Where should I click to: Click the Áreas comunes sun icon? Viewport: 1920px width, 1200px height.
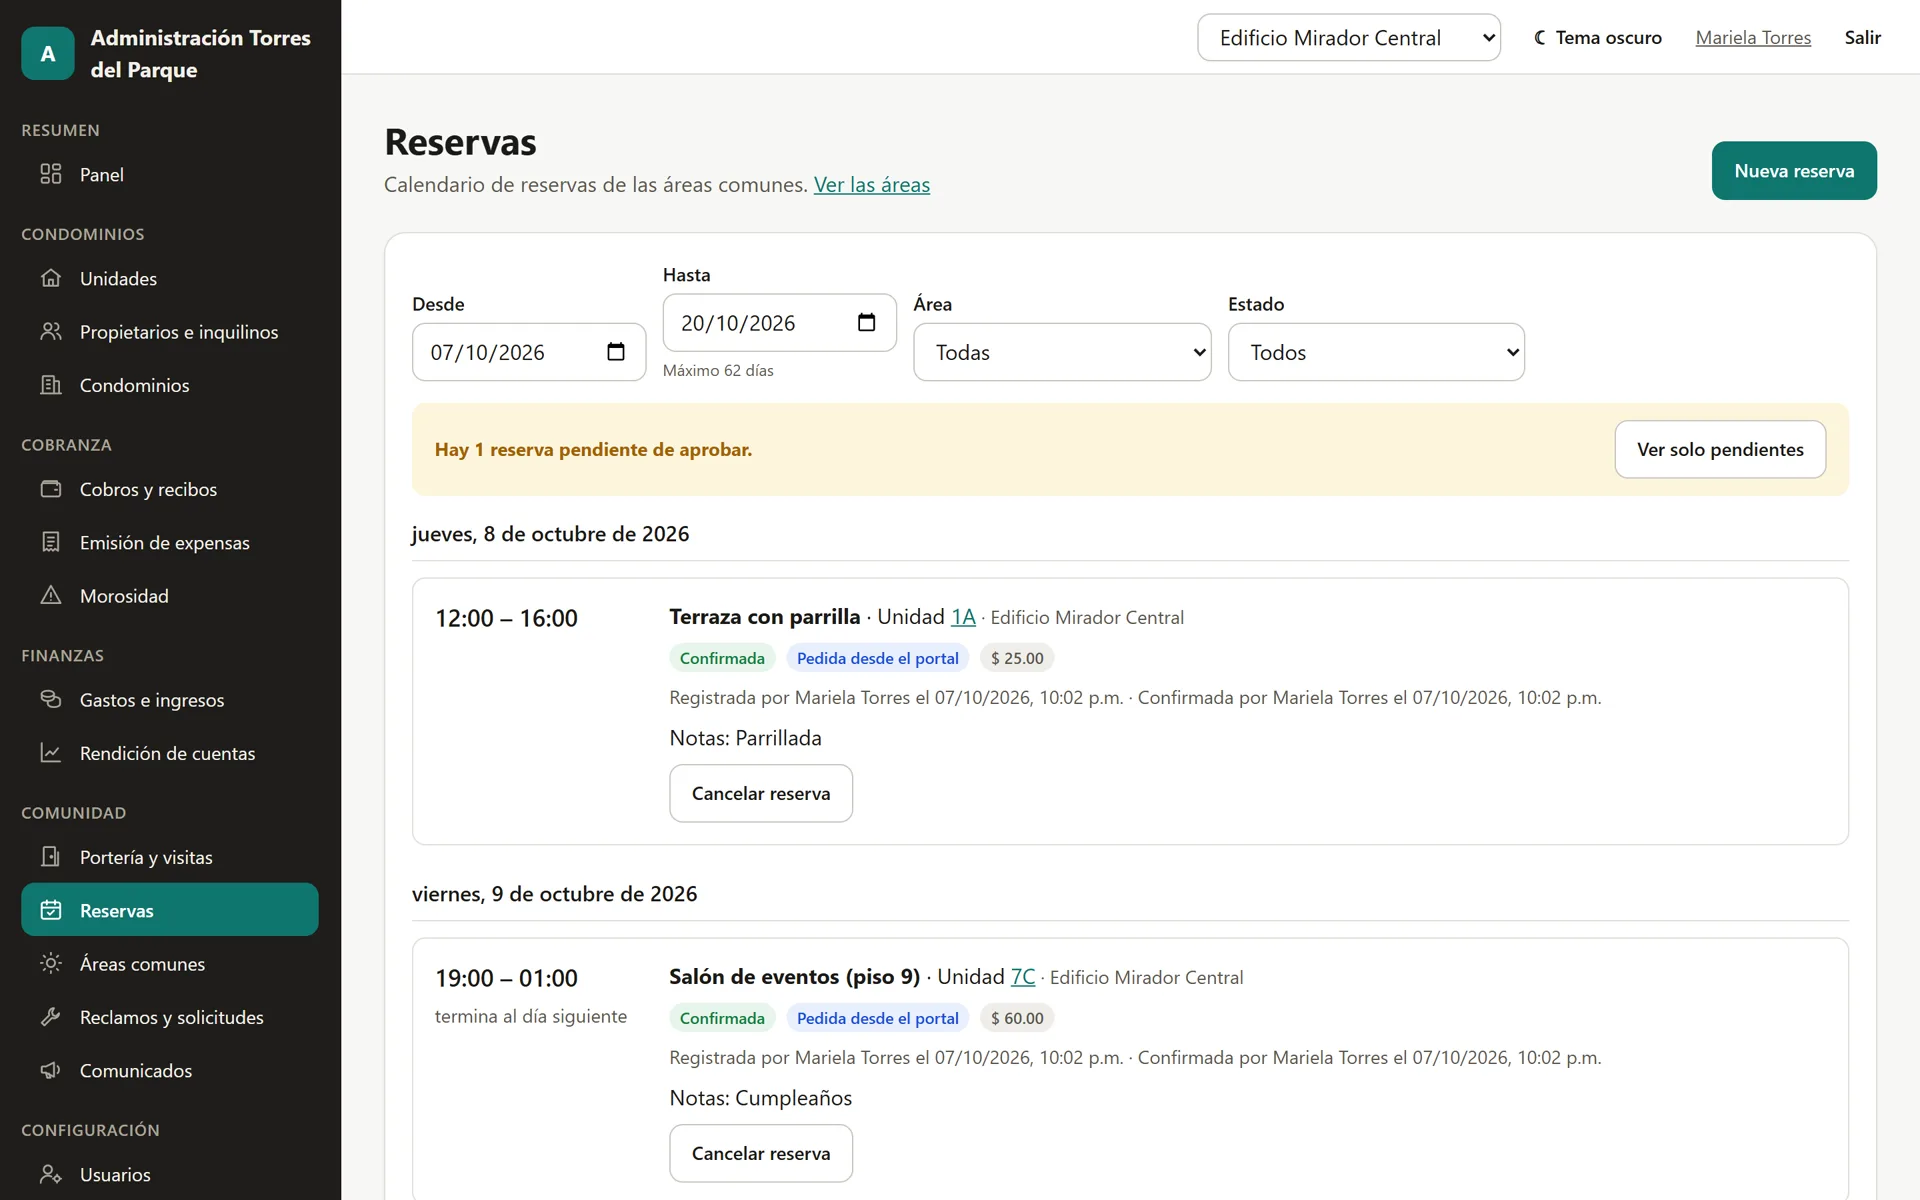[x=51, y=963]
